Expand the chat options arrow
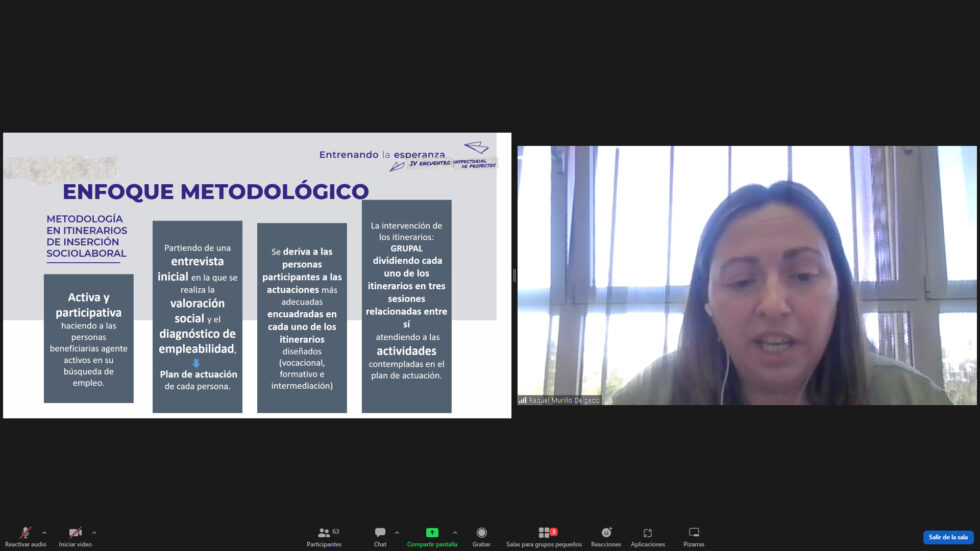This screenshot has width=980, height=551. click(397, 532)
